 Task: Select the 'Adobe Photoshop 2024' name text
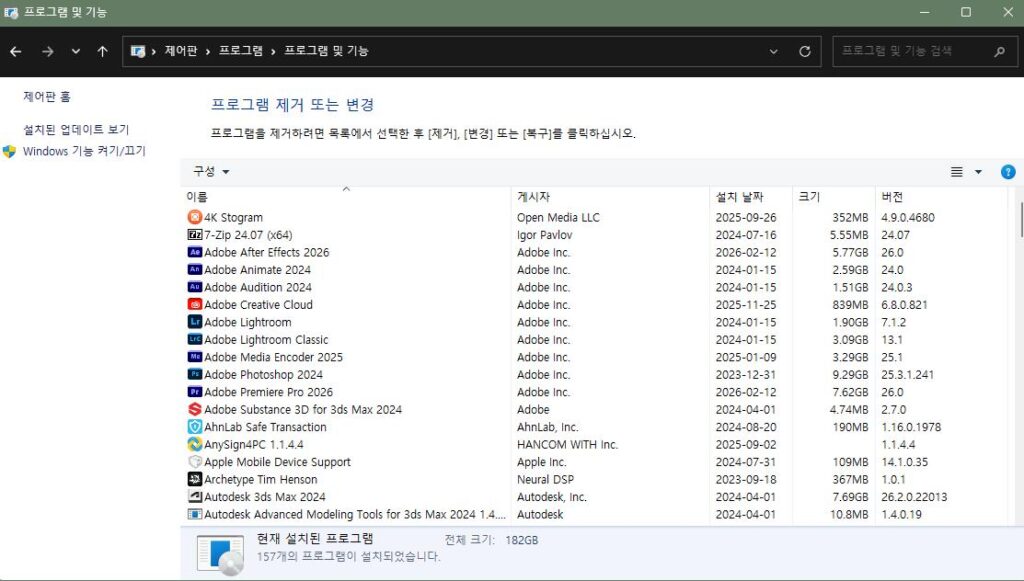coord(263,374)
